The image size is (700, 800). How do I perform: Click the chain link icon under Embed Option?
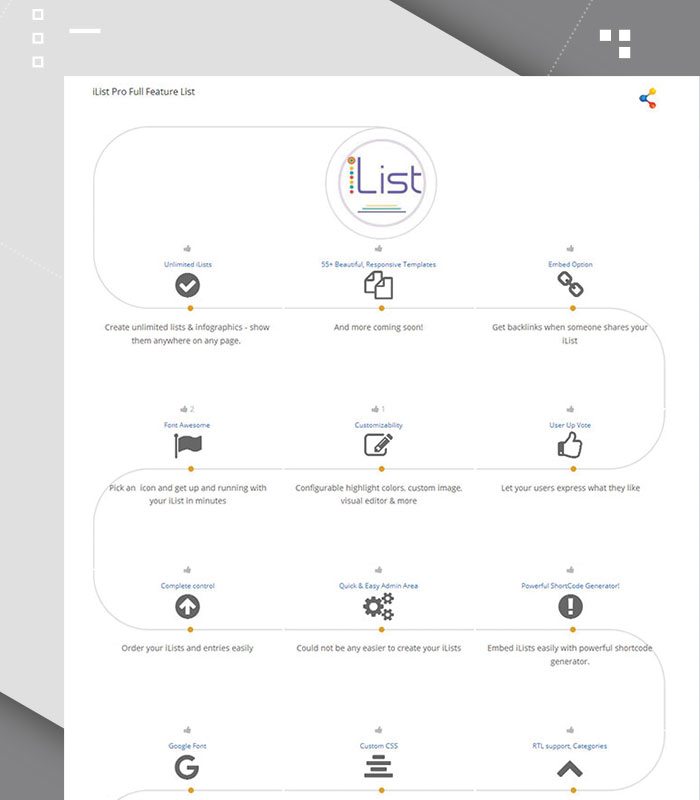click(570, 284)
